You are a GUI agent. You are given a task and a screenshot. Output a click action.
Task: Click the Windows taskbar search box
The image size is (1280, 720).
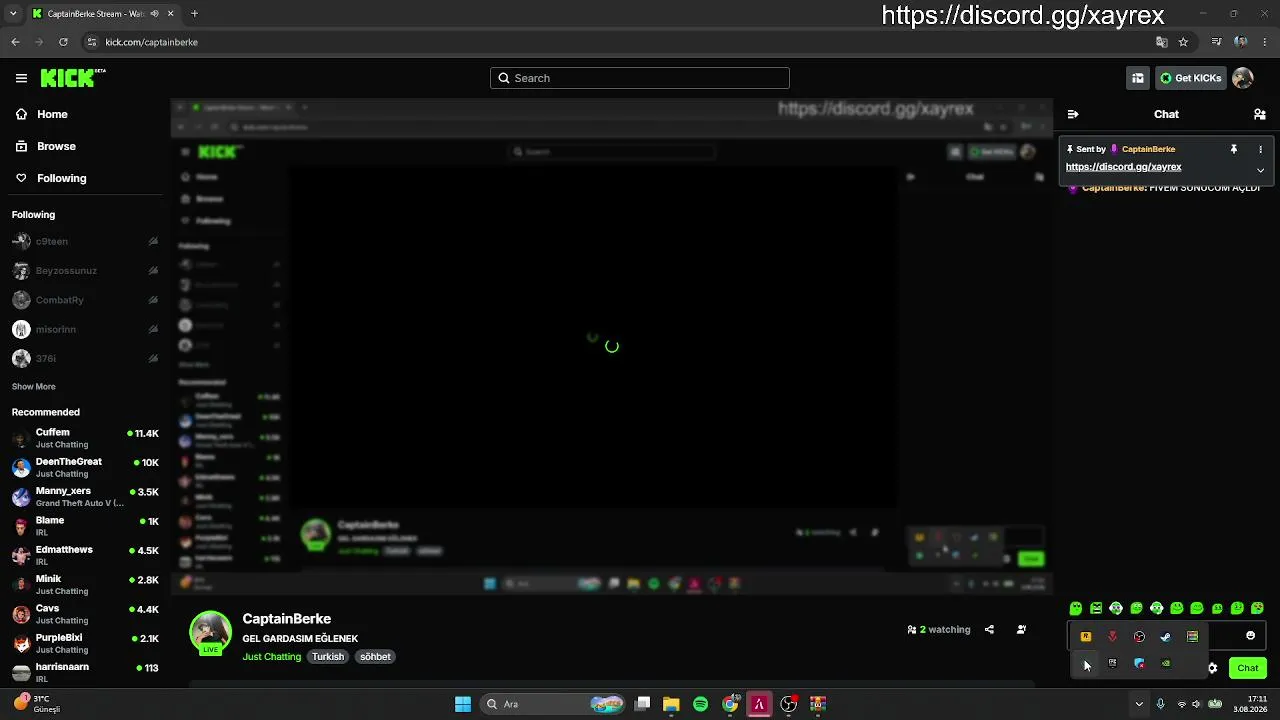552,704
